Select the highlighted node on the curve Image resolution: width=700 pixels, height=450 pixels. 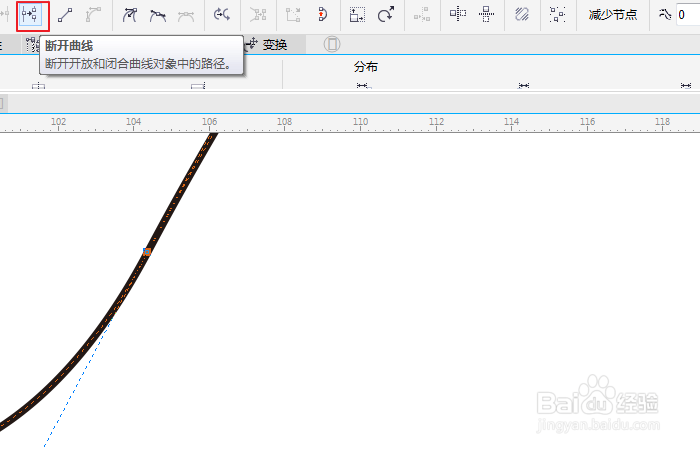pyautogui.click(x=147, y=252)
